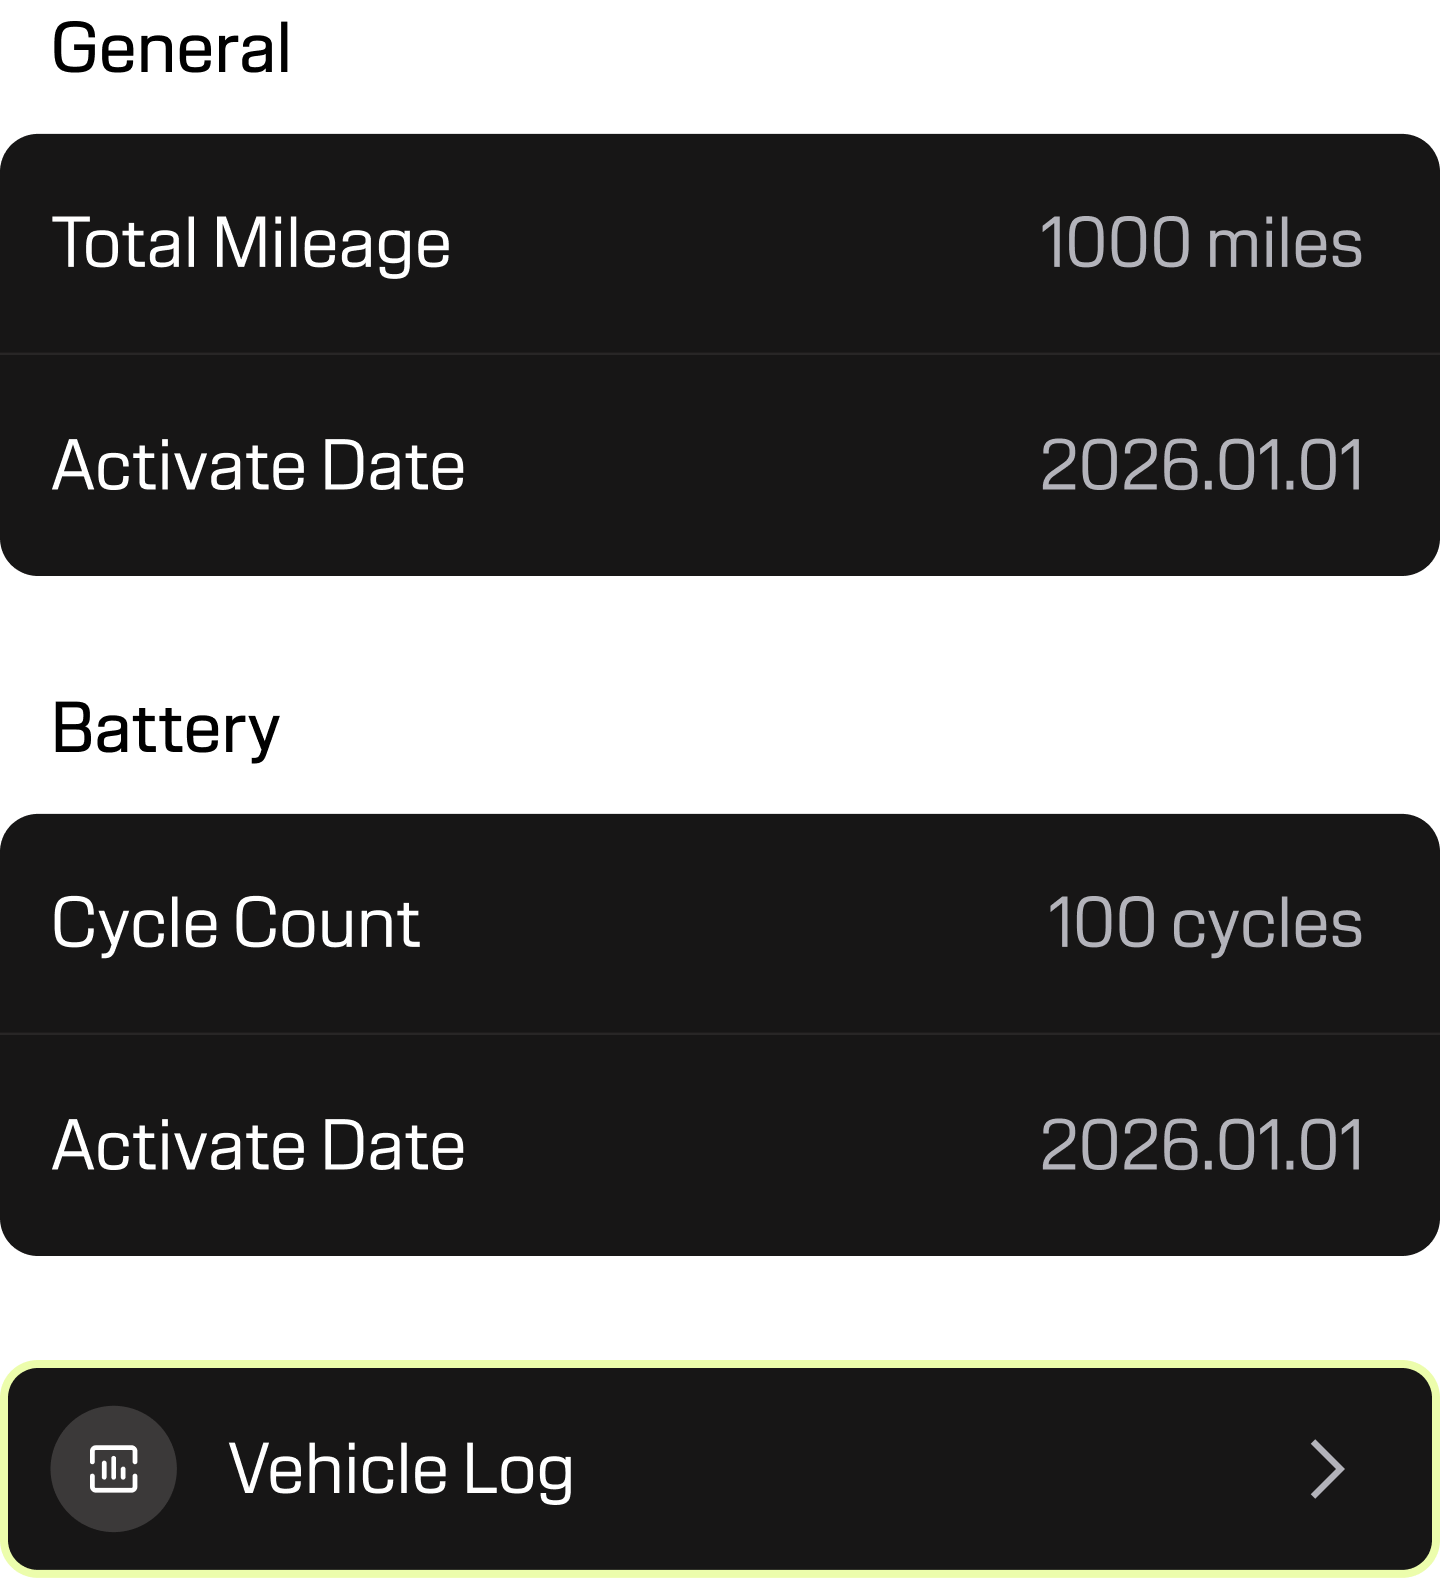
Task: Tap the Activate Date label below Total Mileage
Action: (258, 465)
